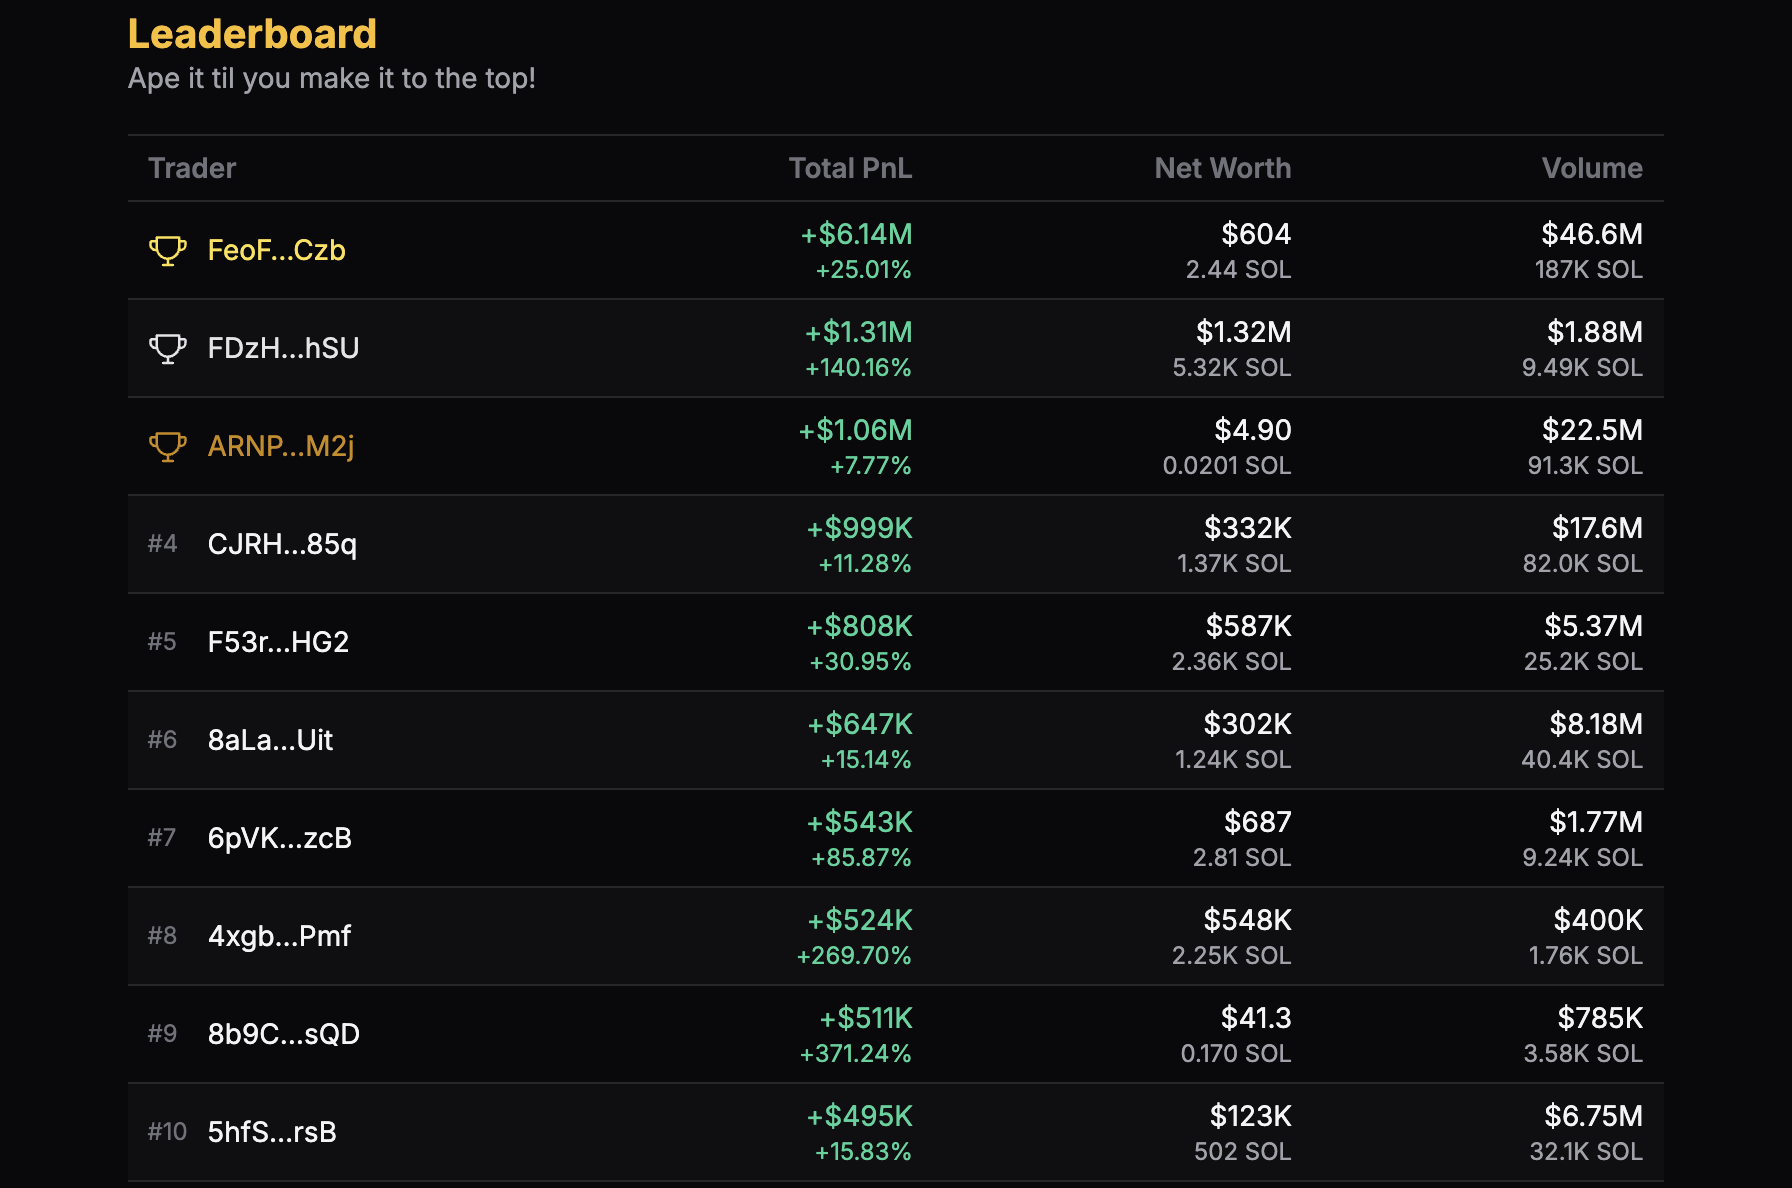1792x1188 pixels.
Task: Click the $332K net worth value
Action: click(1248, 528)
